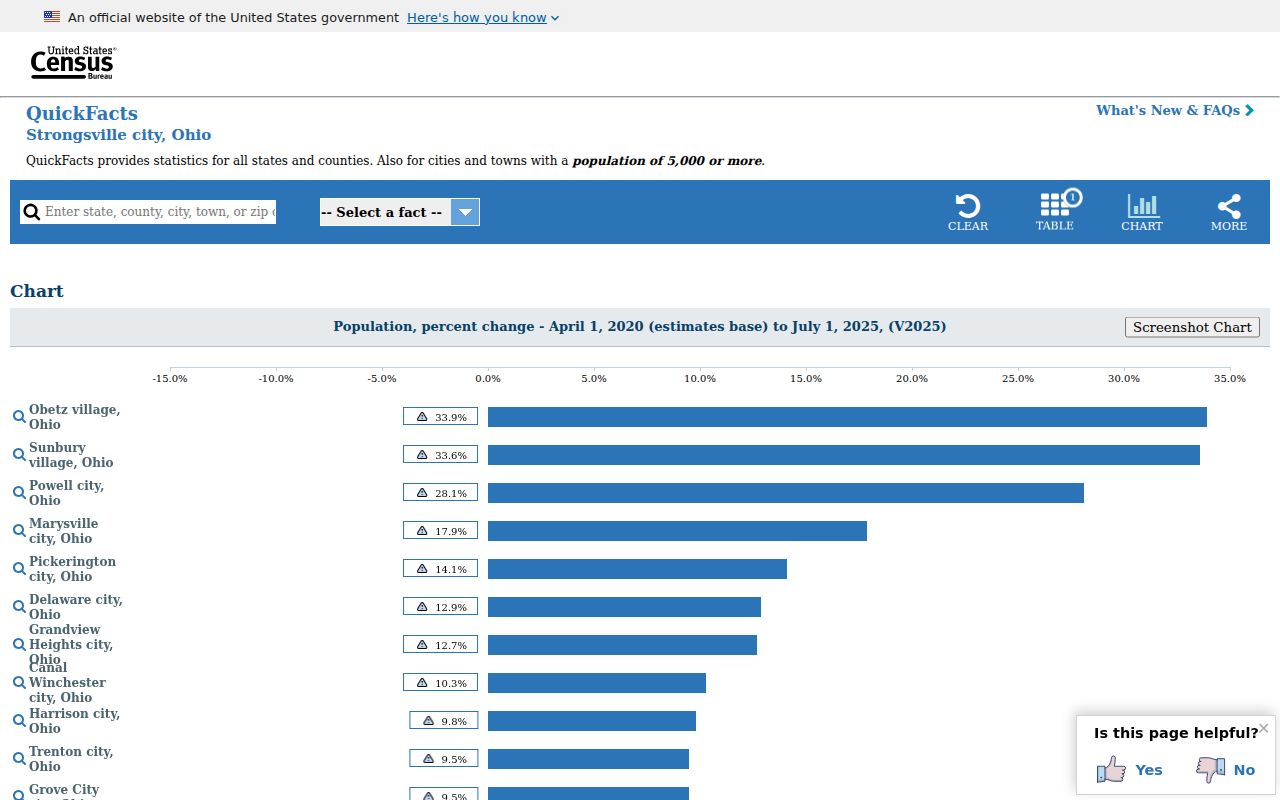
Task: Select the Delaware city, Ohio label
Action: pyautogui.click(x=76, y=607)
